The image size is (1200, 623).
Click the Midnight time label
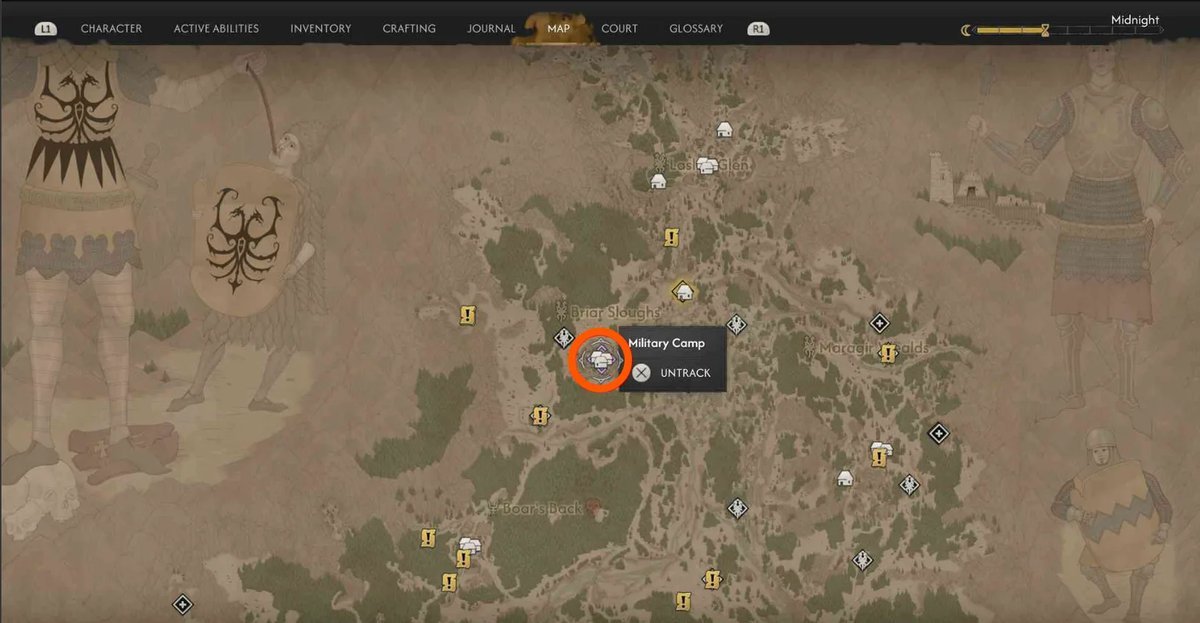click(x=1135, y=19)
